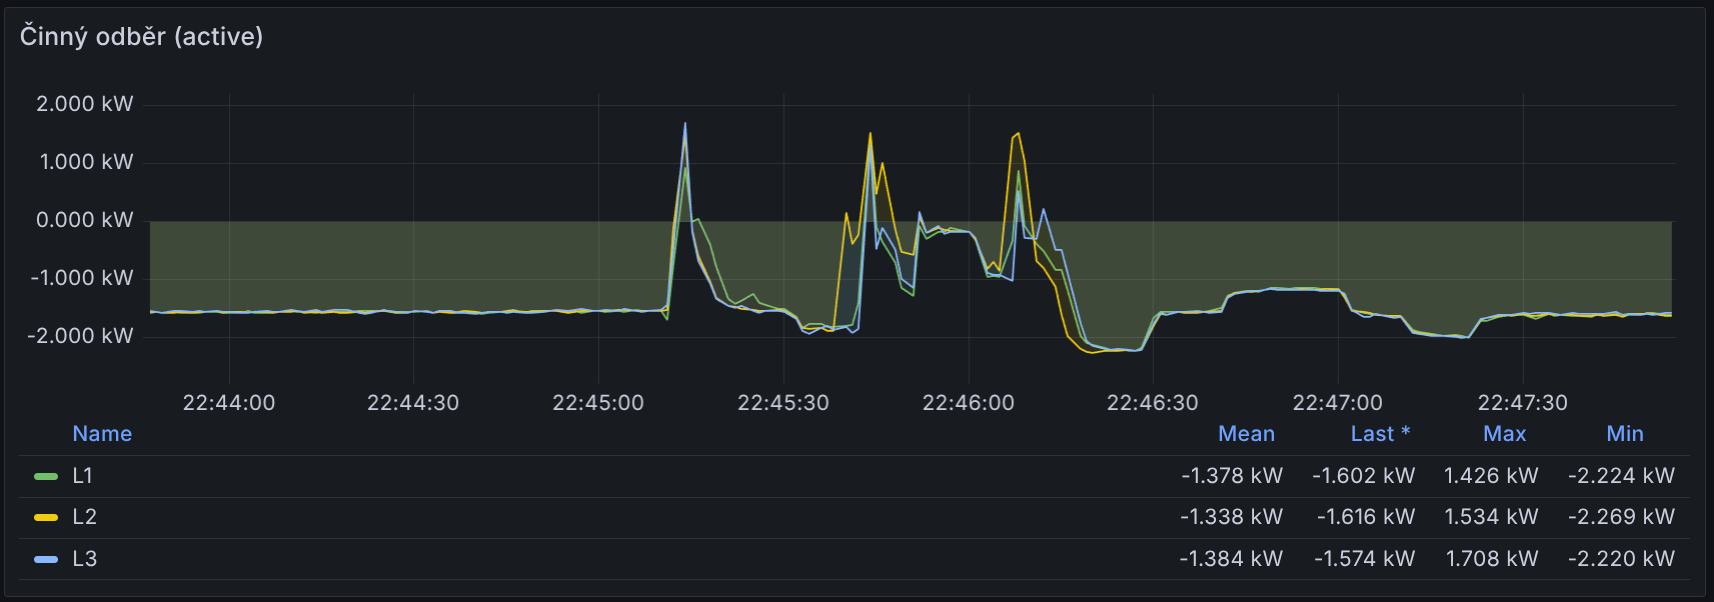Click L1 min value -2.224 kW
This screenshot has height=602, width=1714.
[x=1621, y=476]
